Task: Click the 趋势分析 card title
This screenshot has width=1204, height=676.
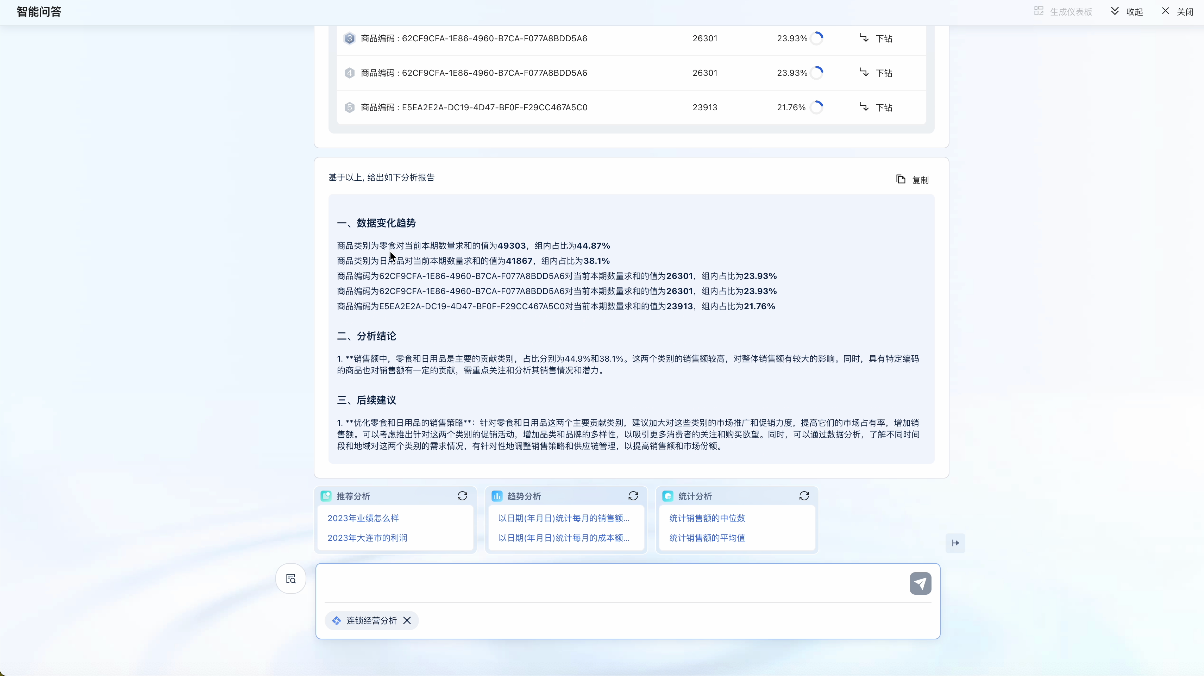Action: click(524, 496)
